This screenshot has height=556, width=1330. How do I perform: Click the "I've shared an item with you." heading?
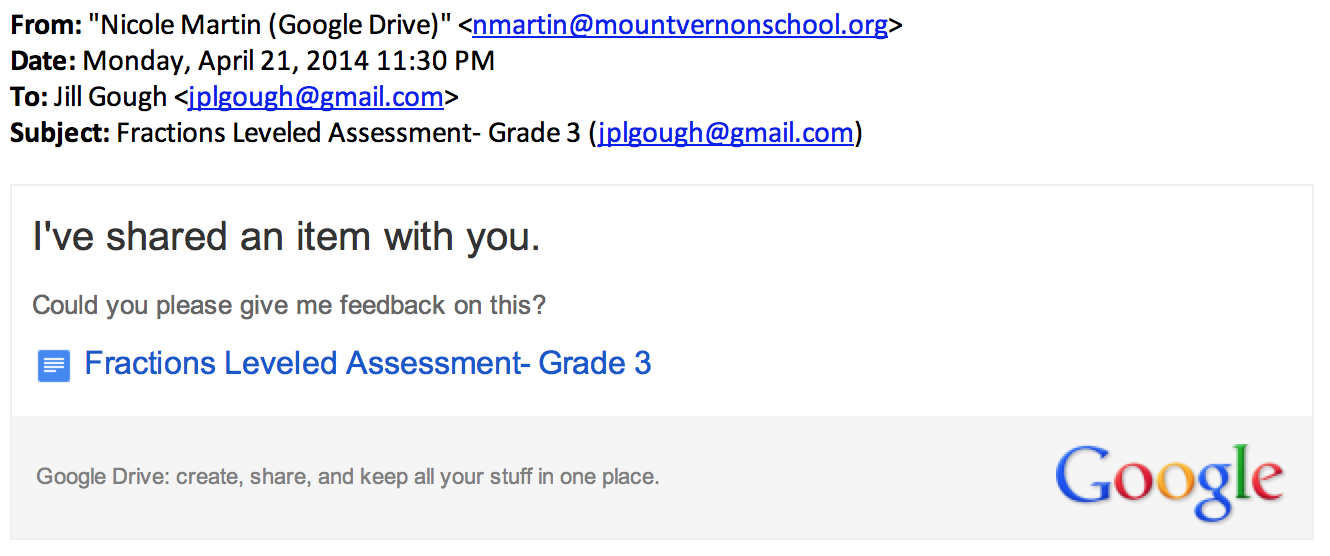(x=286, y=237)
